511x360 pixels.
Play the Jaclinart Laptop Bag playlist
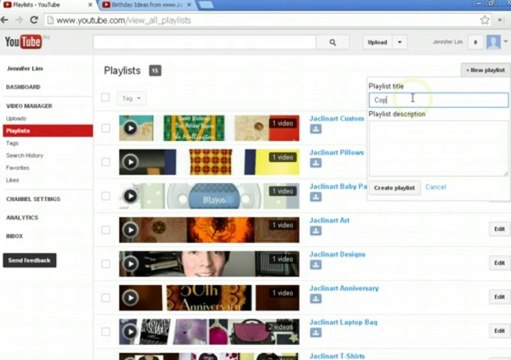pos(130,332)
